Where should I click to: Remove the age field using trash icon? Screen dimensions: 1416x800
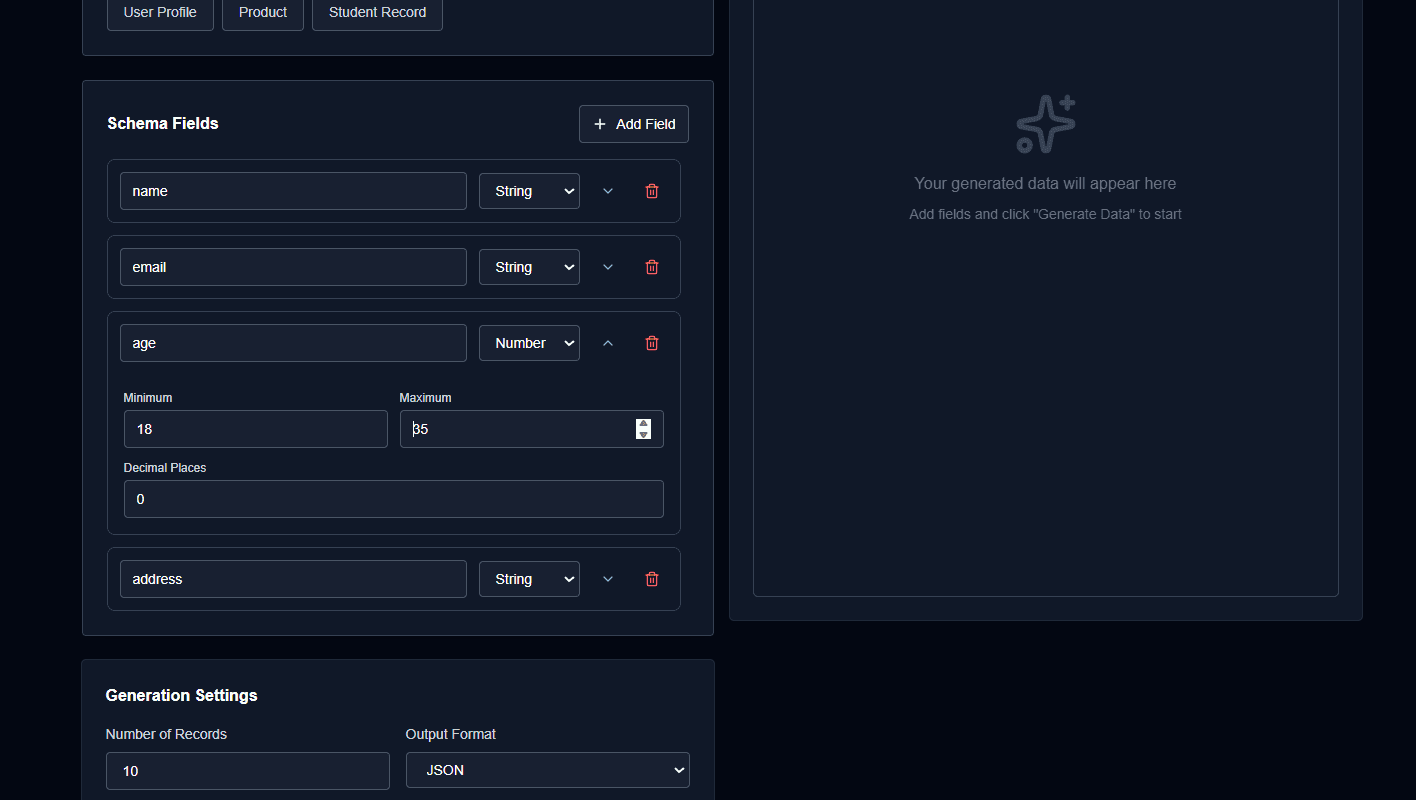tap(652, 343)
